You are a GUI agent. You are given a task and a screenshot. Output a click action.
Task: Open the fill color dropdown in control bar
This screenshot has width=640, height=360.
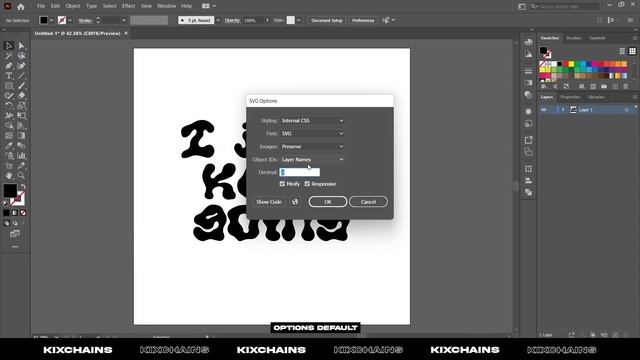coord(51,20)
